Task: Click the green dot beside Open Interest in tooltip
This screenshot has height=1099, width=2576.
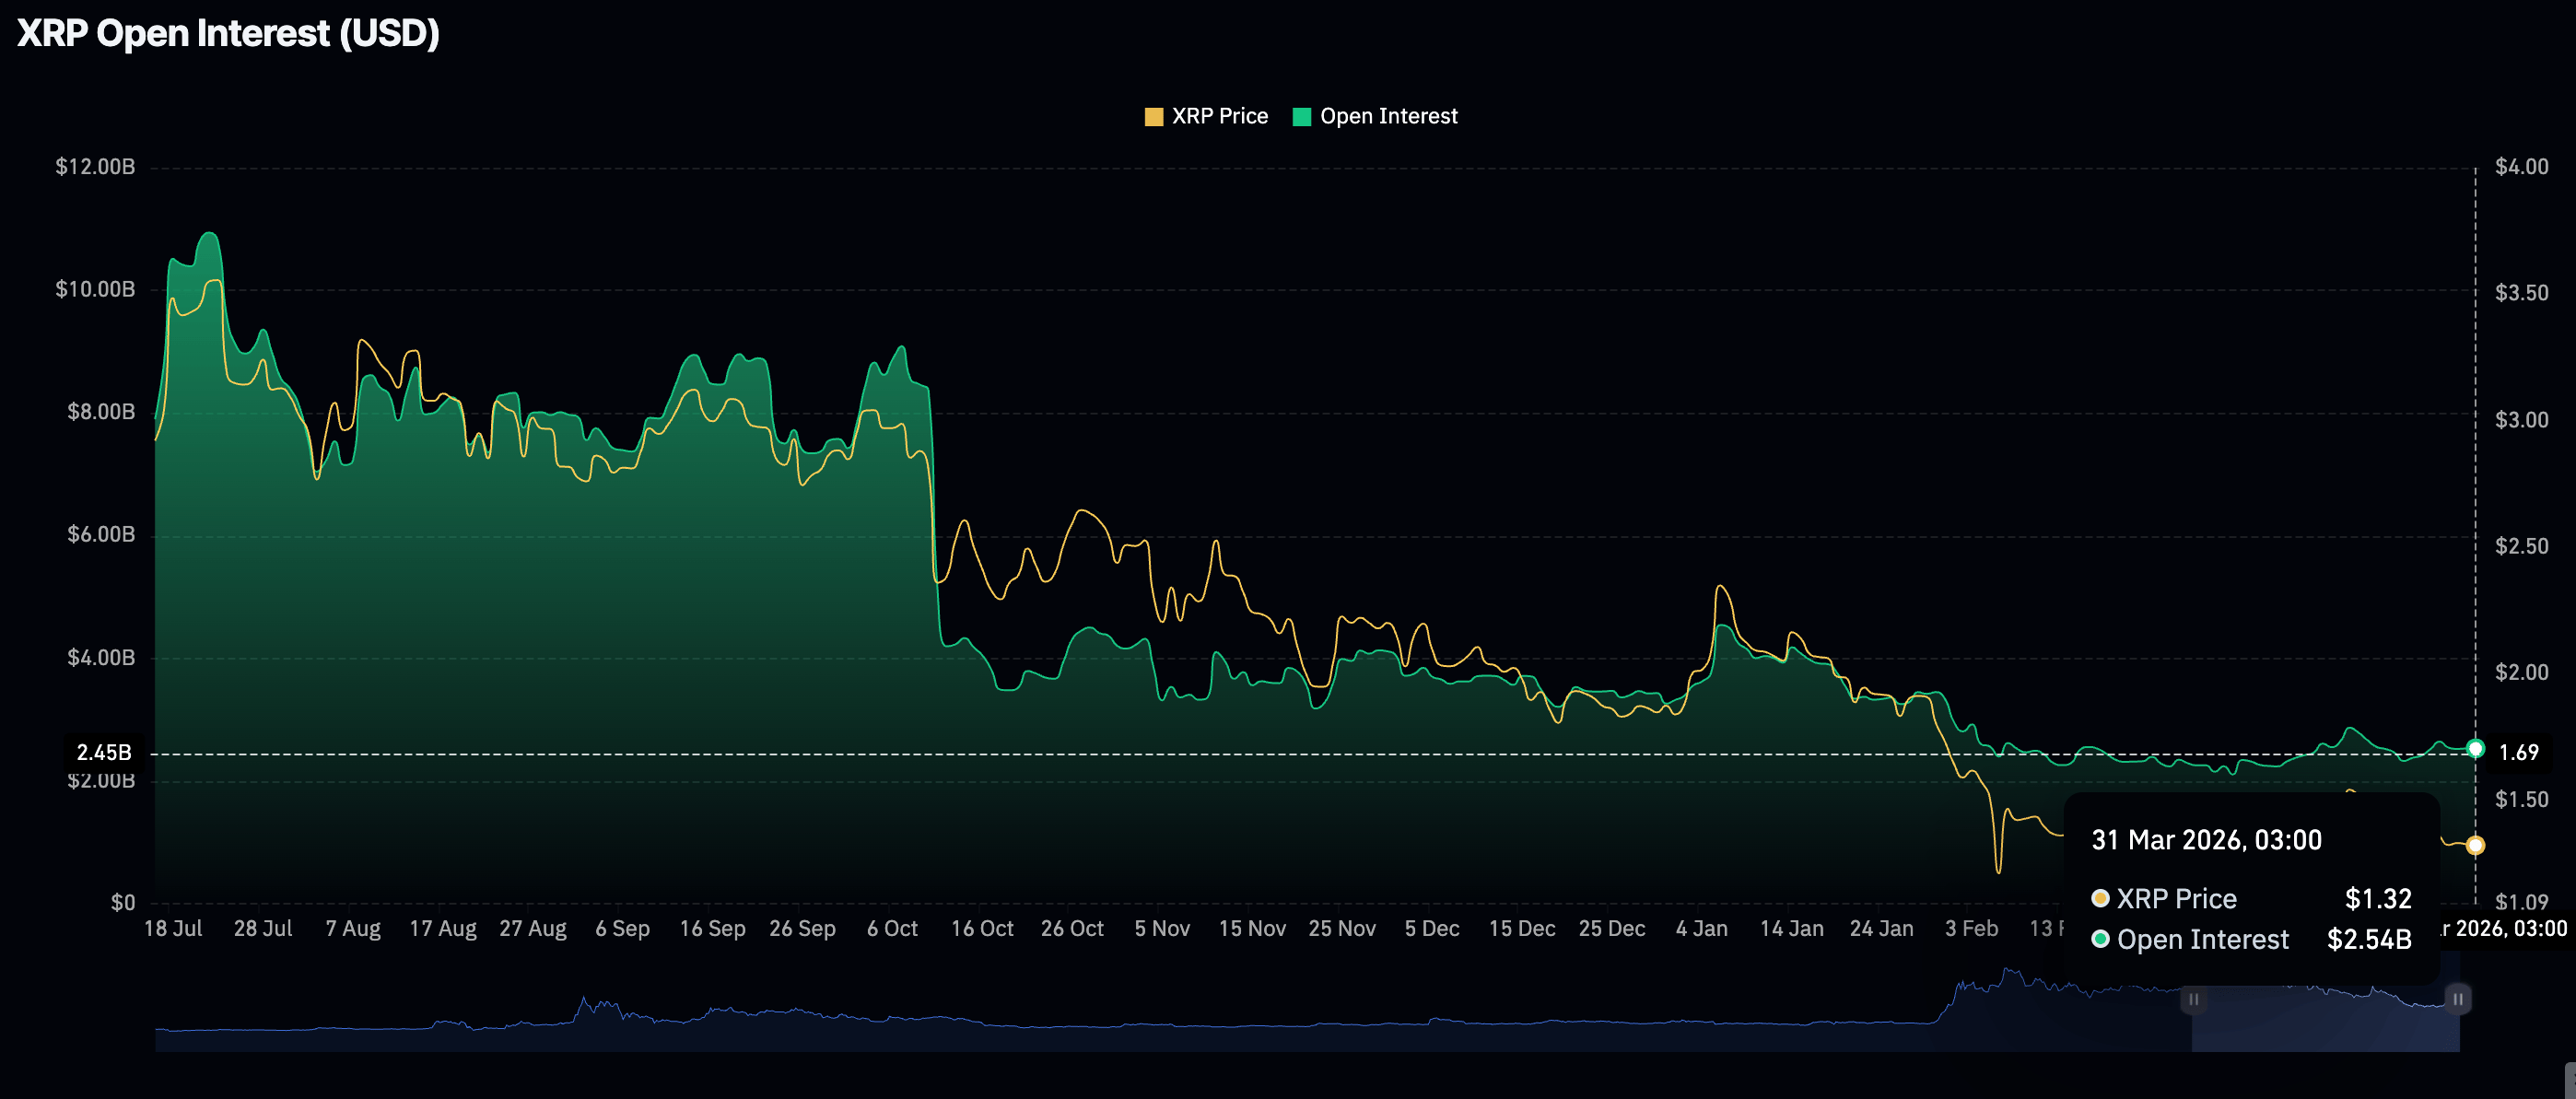Action: (x=2100, y=939)
